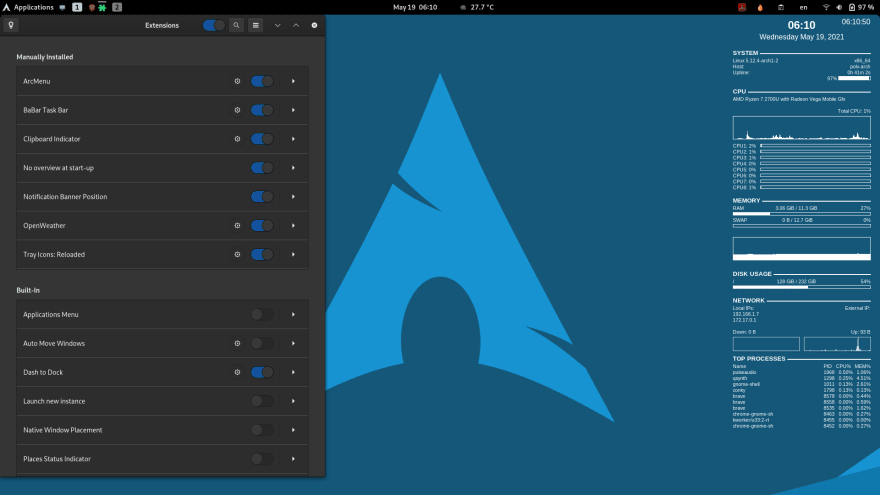Open OpenWeather settings gear
The width and height of the screenshot is (880, 495).
point(237,226)
